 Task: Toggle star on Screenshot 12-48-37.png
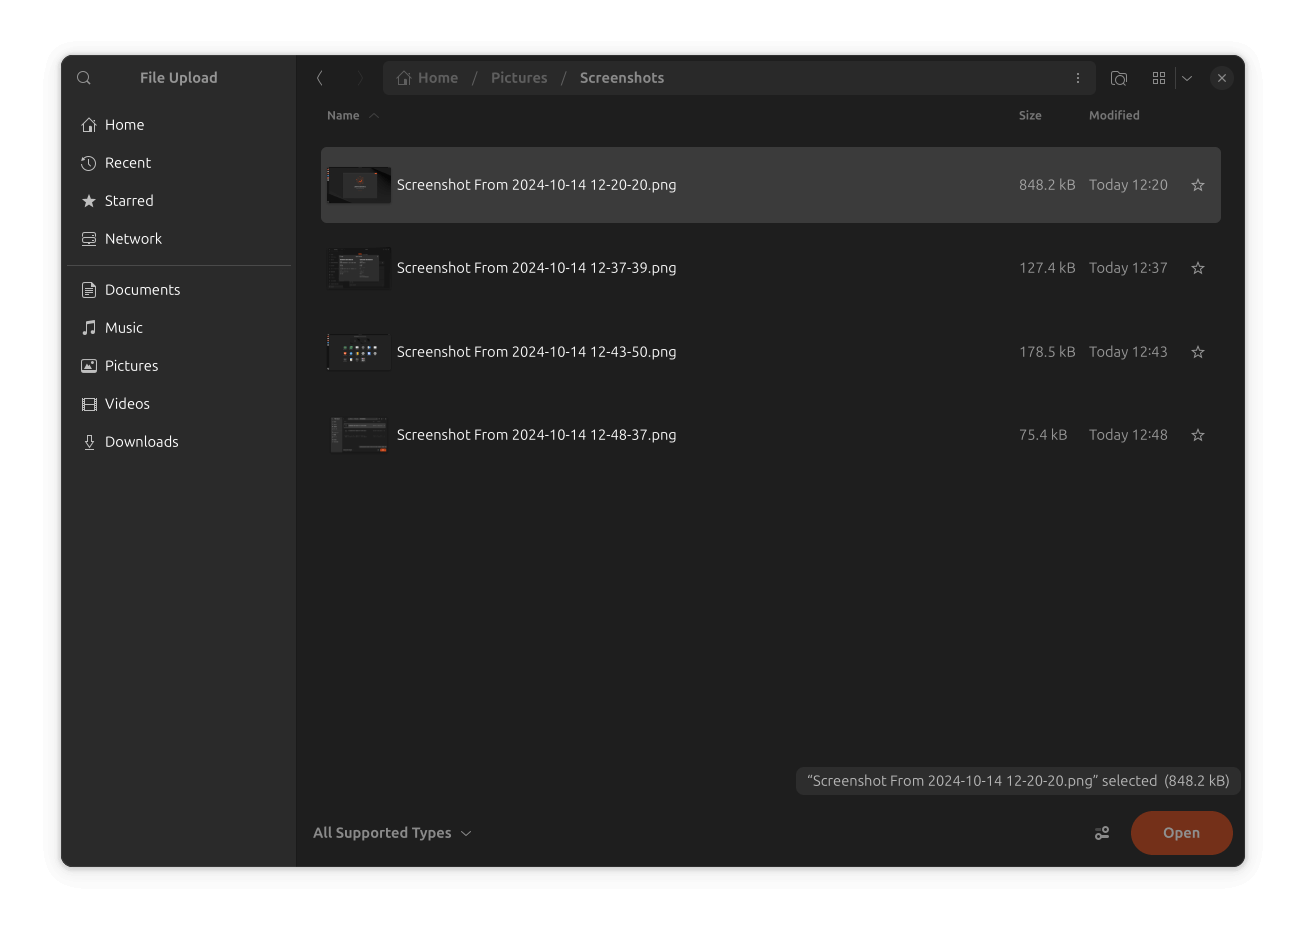coord(1197,435)
